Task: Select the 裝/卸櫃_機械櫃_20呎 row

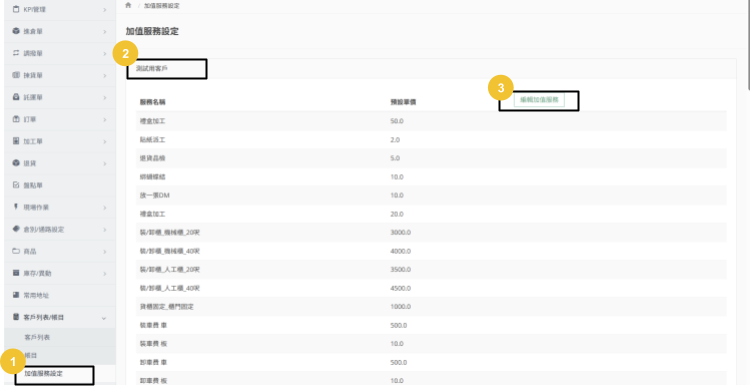Action: tap(431, 232)
